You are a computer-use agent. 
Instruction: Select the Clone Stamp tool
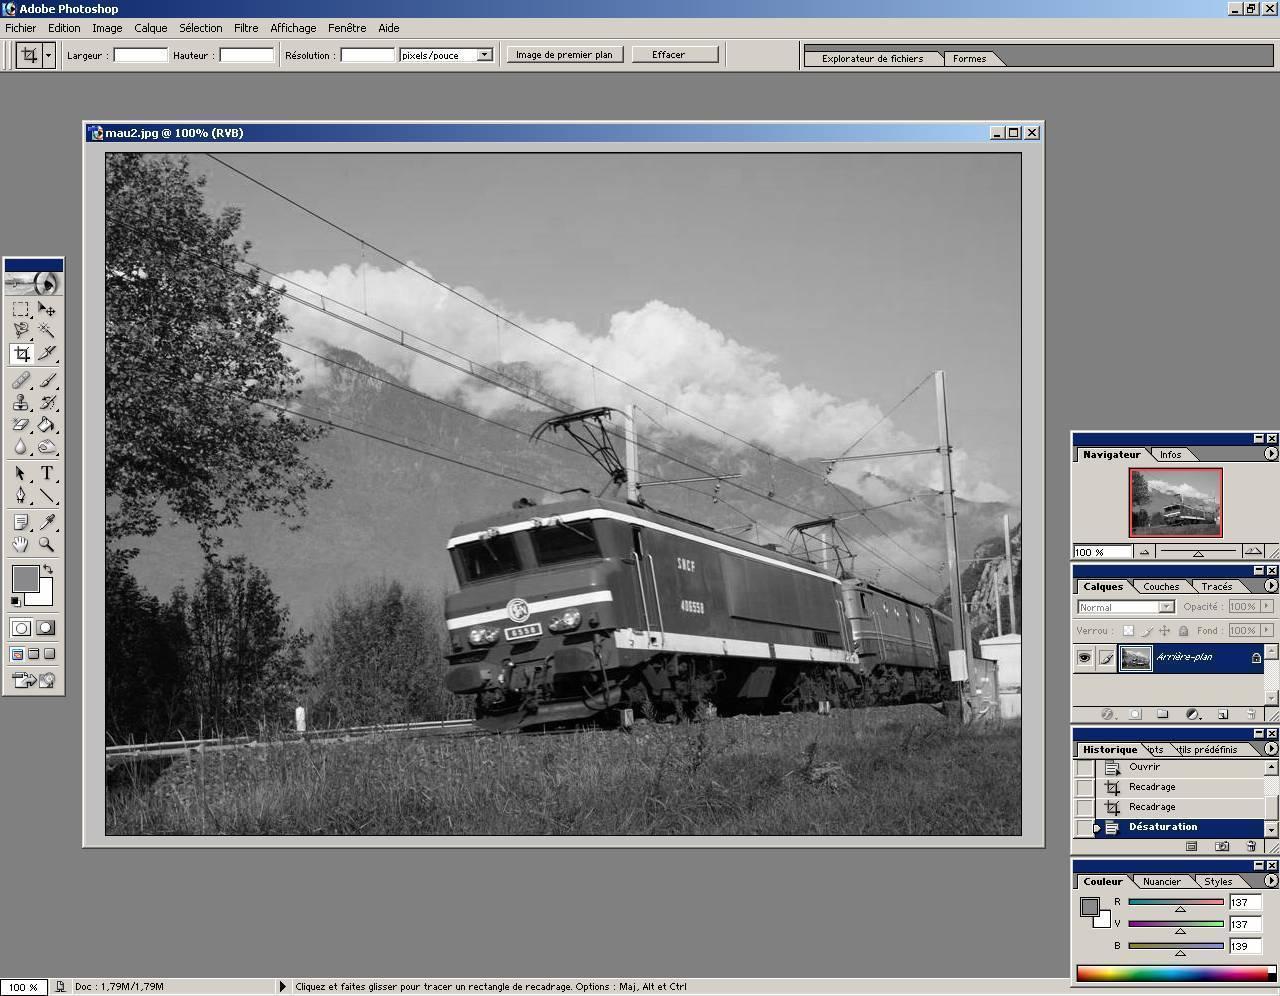(x=21, y=403)
